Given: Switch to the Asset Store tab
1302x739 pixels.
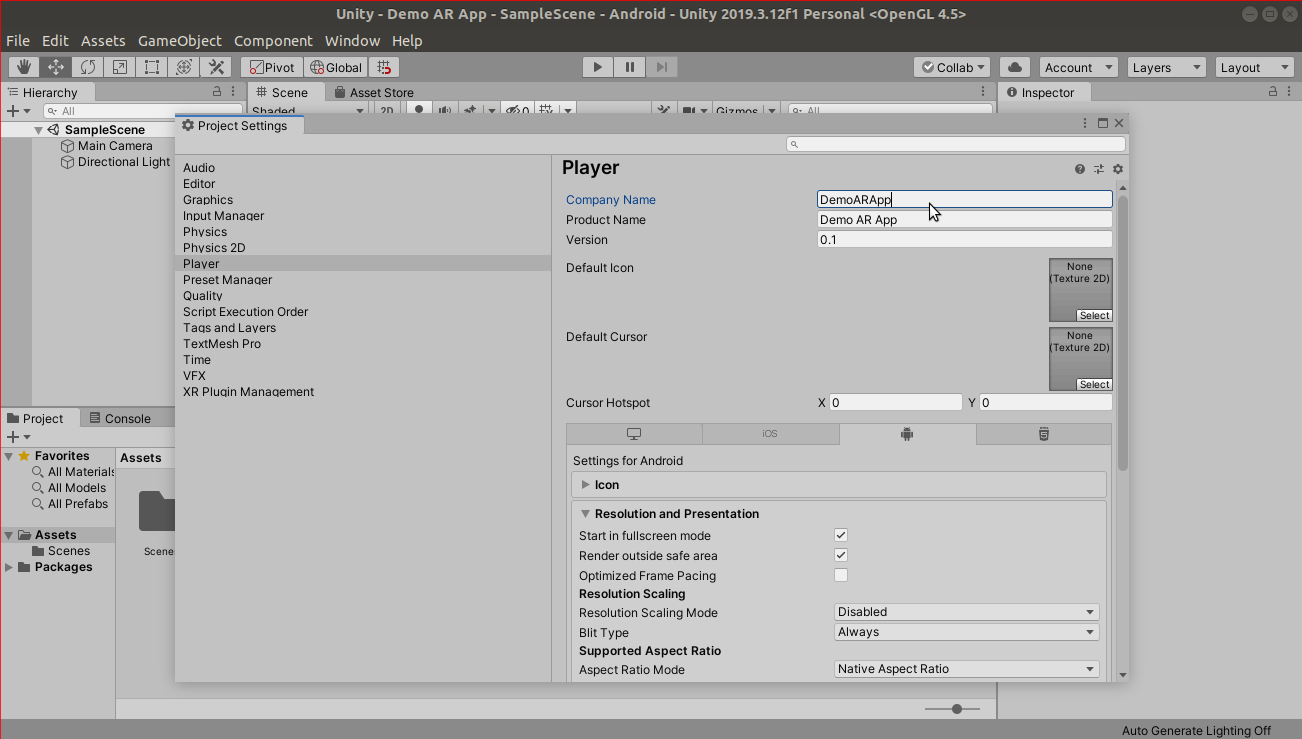Looking at the screenshot, I should (373, 92).
